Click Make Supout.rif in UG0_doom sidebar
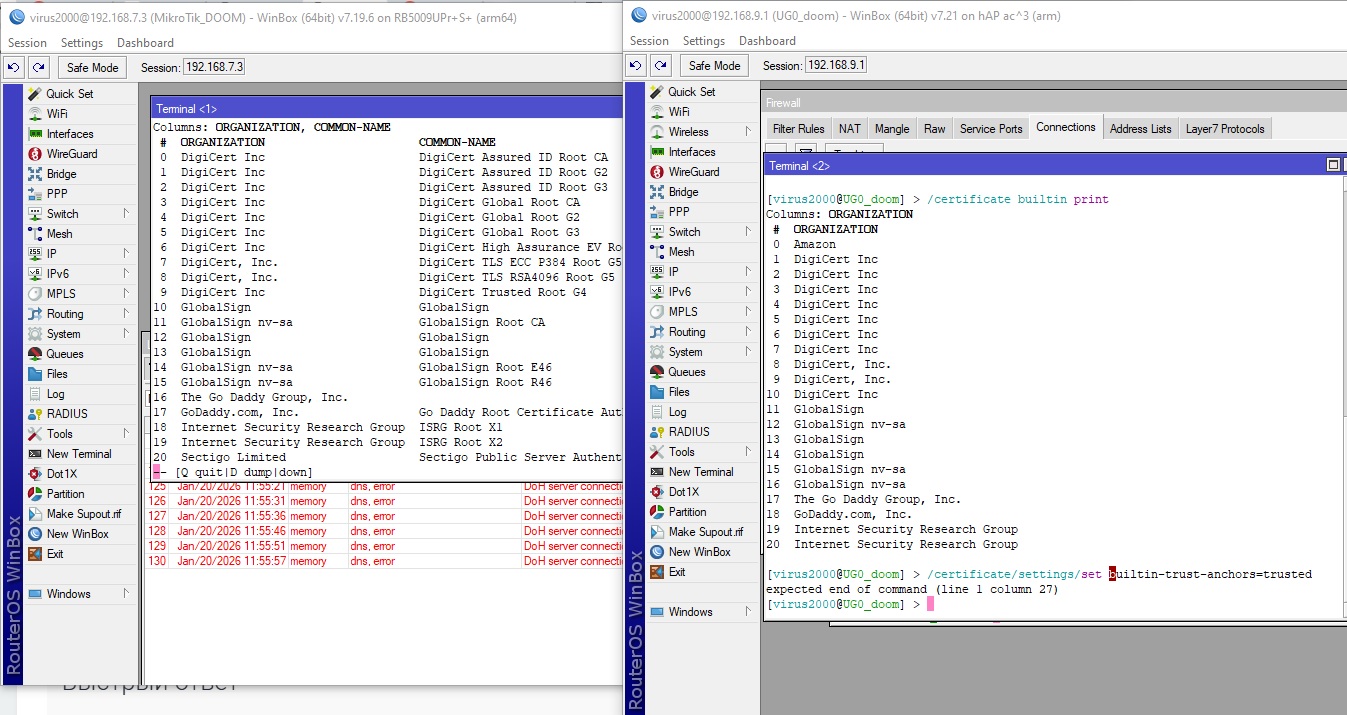Viewport: 1347px width, 715px height. [706, 532]
